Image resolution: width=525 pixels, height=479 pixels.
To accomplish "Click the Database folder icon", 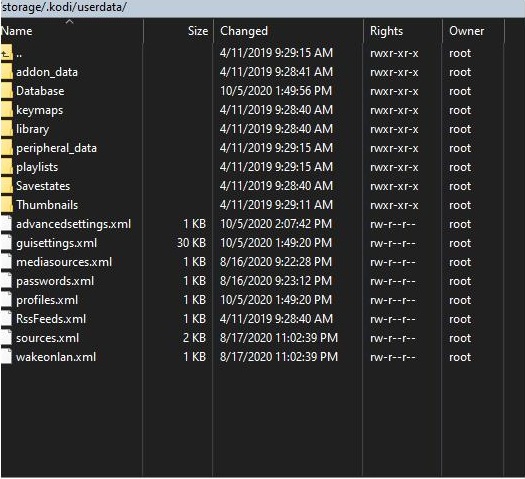I will 7,91.
